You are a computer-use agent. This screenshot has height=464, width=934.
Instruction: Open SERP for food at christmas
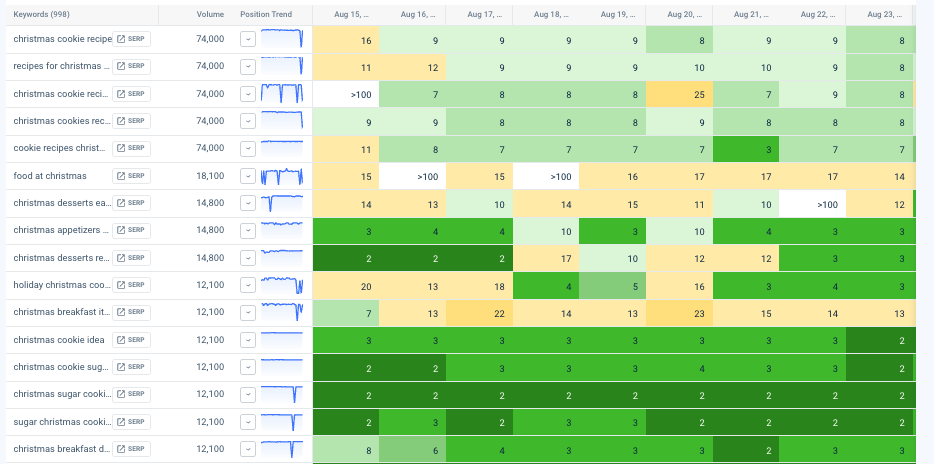[x=131, y=176]
